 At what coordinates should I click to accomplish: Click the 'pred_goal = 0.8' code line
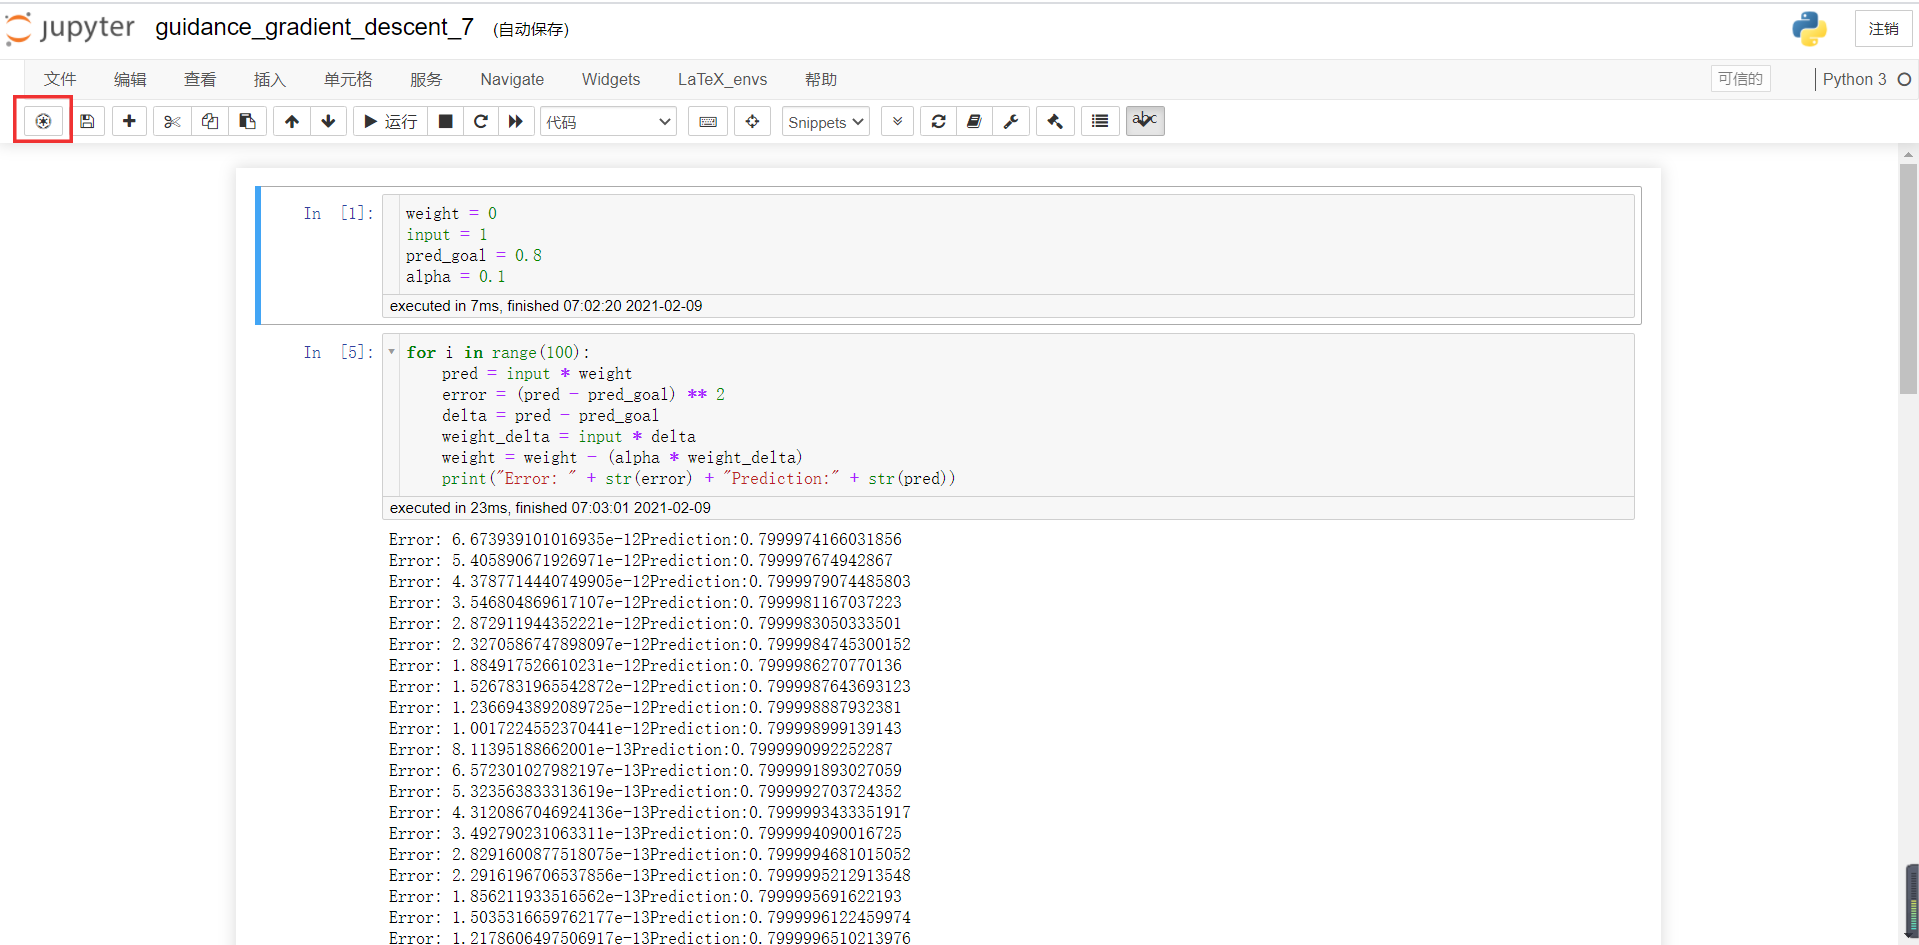474,255
